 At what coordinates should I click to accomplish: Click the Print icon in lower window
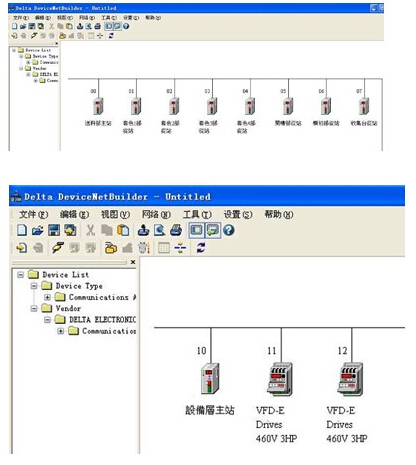point(176,230)
